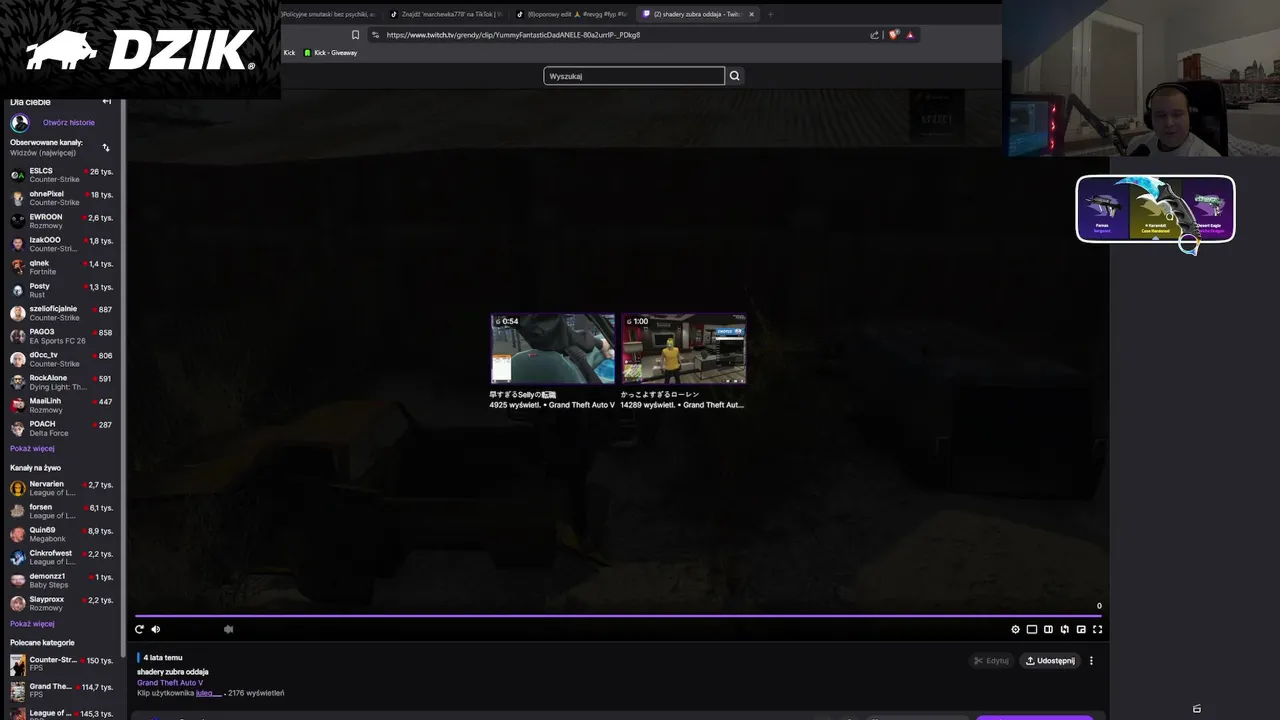Mute the player via the speaker icon
This screenshot has width=1280, height=720.
[x=155, y=629]
